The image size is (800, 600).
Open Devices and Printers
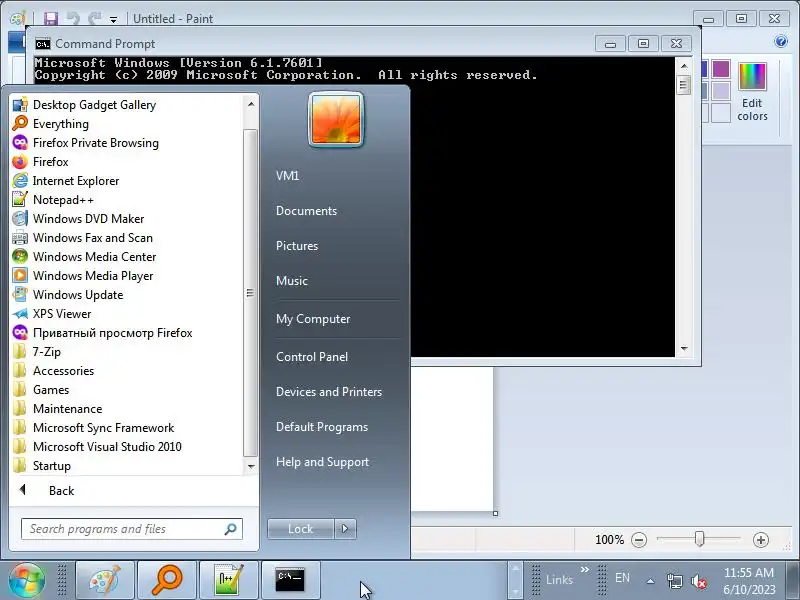coord(329,392)
